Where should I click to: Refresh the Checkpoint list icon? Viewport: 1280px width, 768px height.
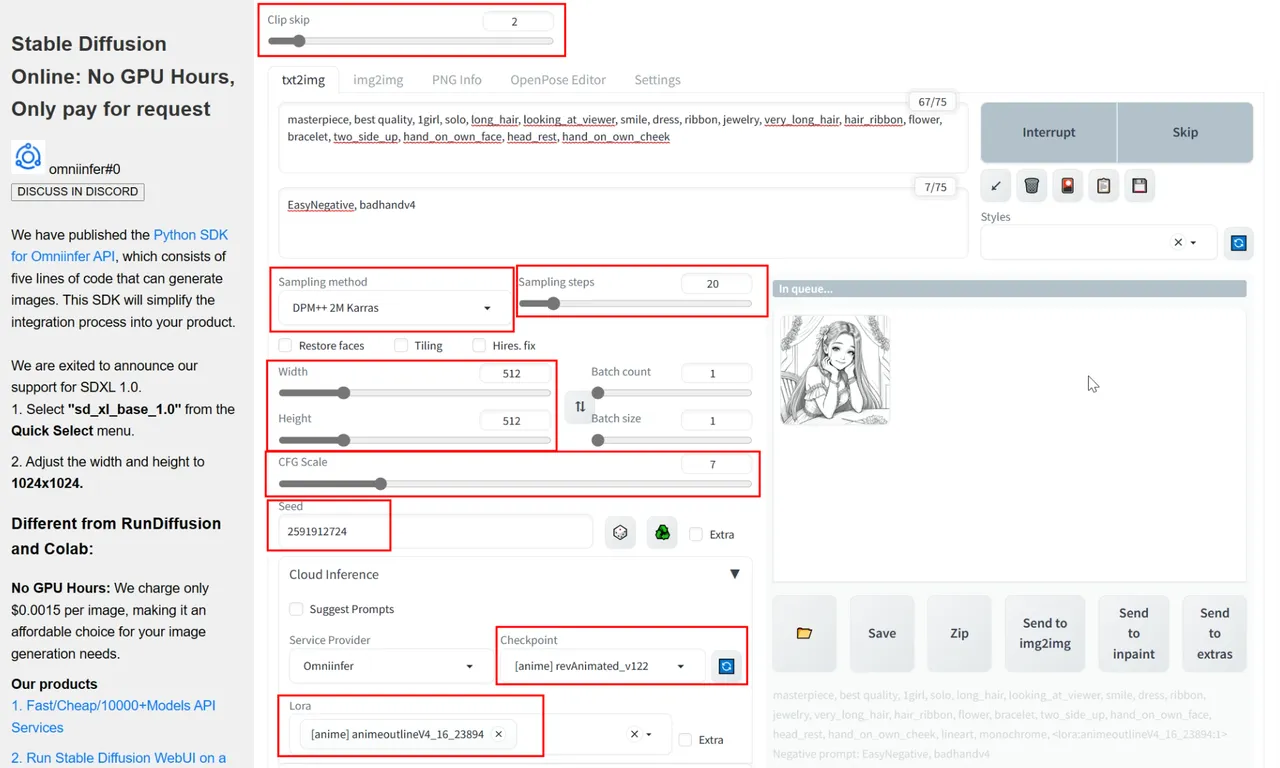coord(727,666)
